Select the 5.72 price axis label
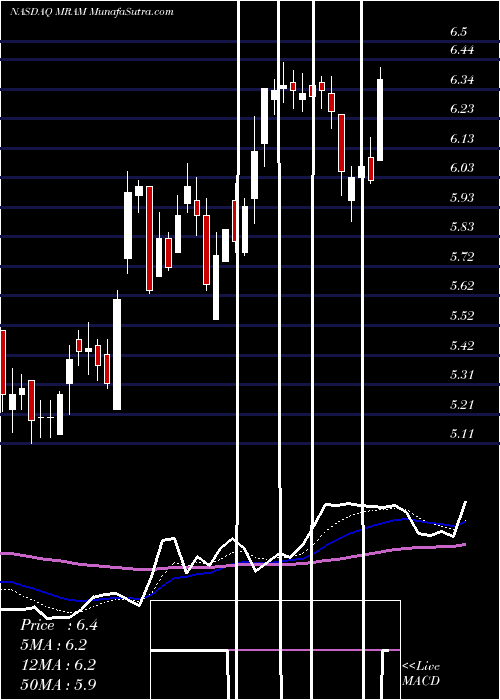The width and height of the screenshot is (500, 700). [462, 257]
